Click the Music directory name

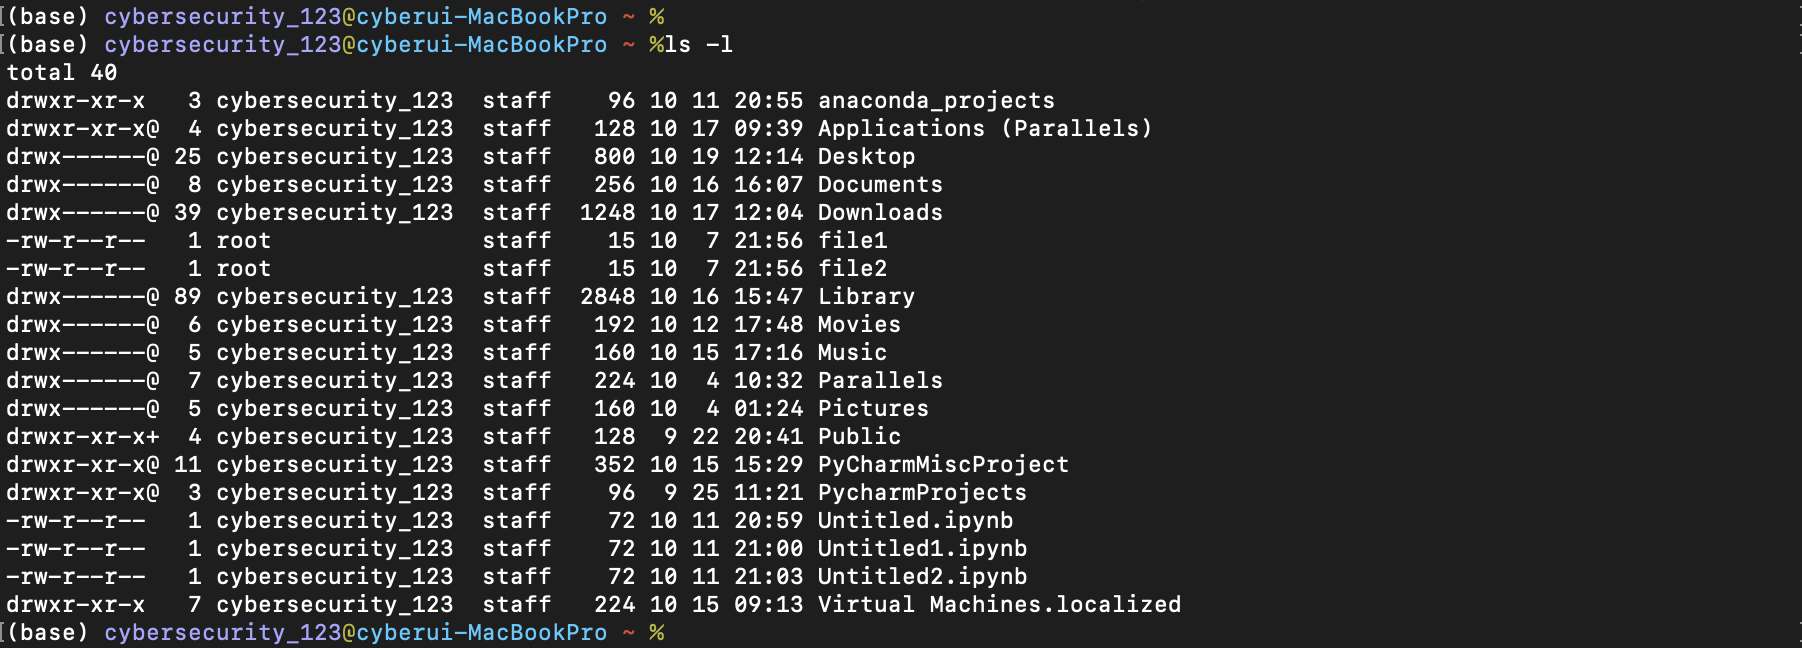(852, 353)
